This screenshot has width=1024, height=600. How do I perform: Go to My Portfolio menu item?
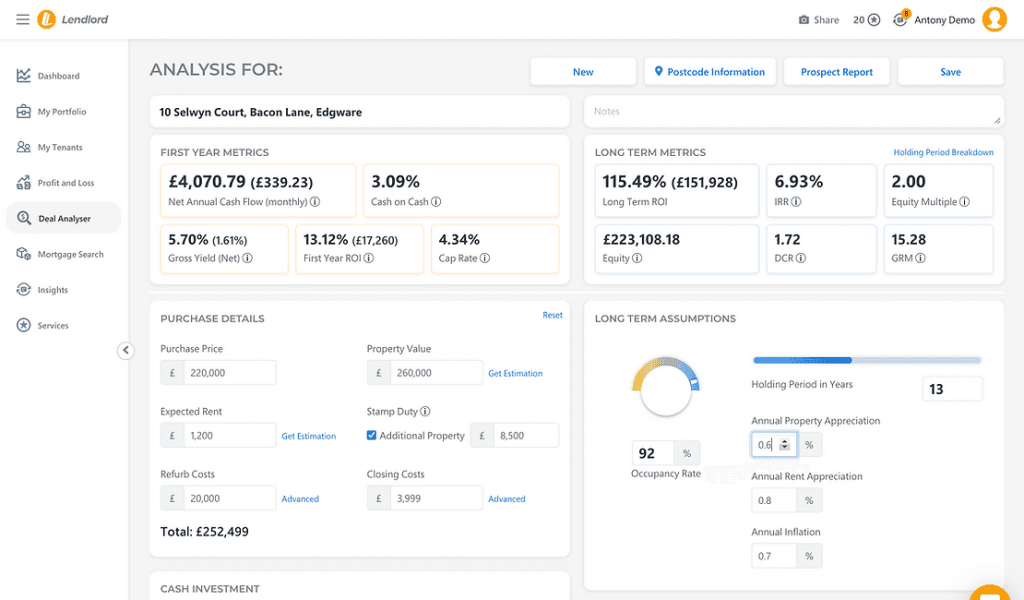point(63,112)
